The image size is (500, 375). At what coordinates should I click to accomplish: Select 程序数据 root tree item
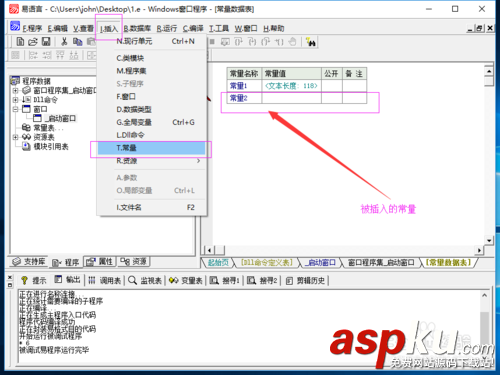[36, 81]
